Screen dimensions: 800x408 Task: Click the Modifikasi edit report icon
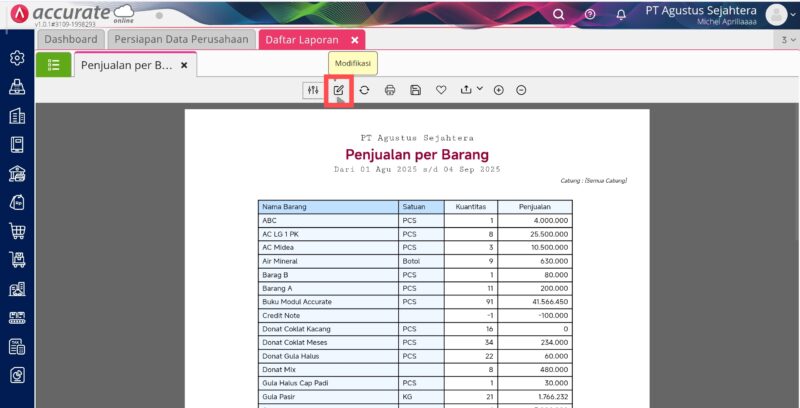[339, 90]
